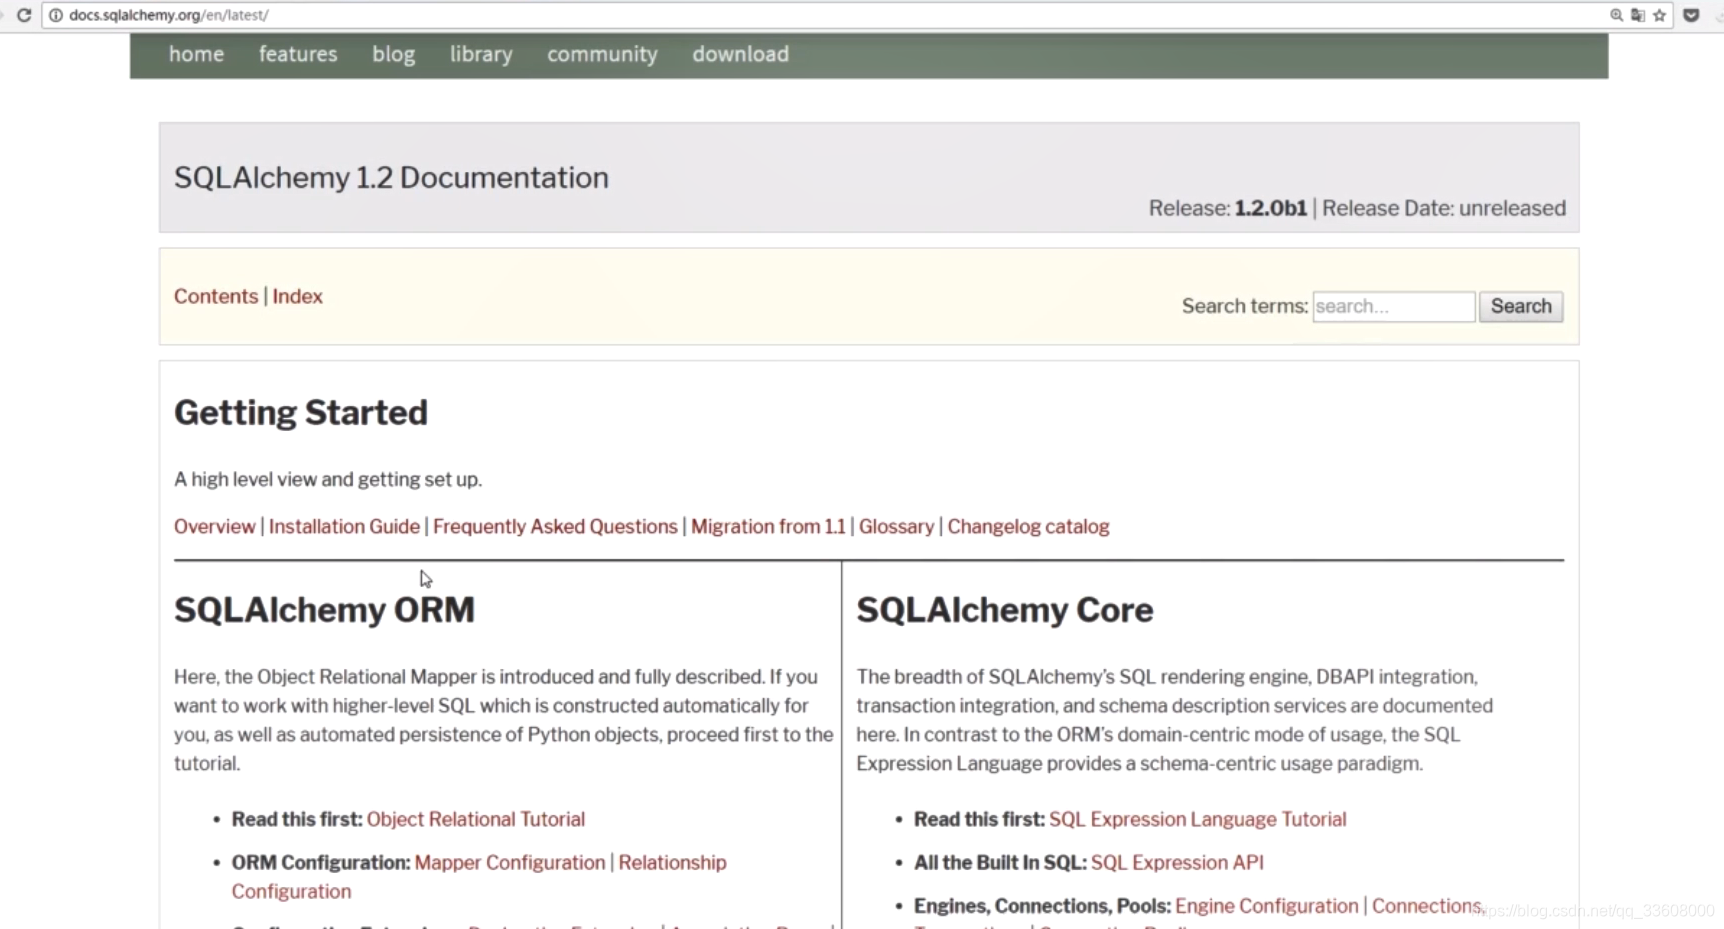Image resolution: width=1724 pixels, height=929 pixels.
Task: Reload the page with the refresh icon
Action: (x=24, y=15)
